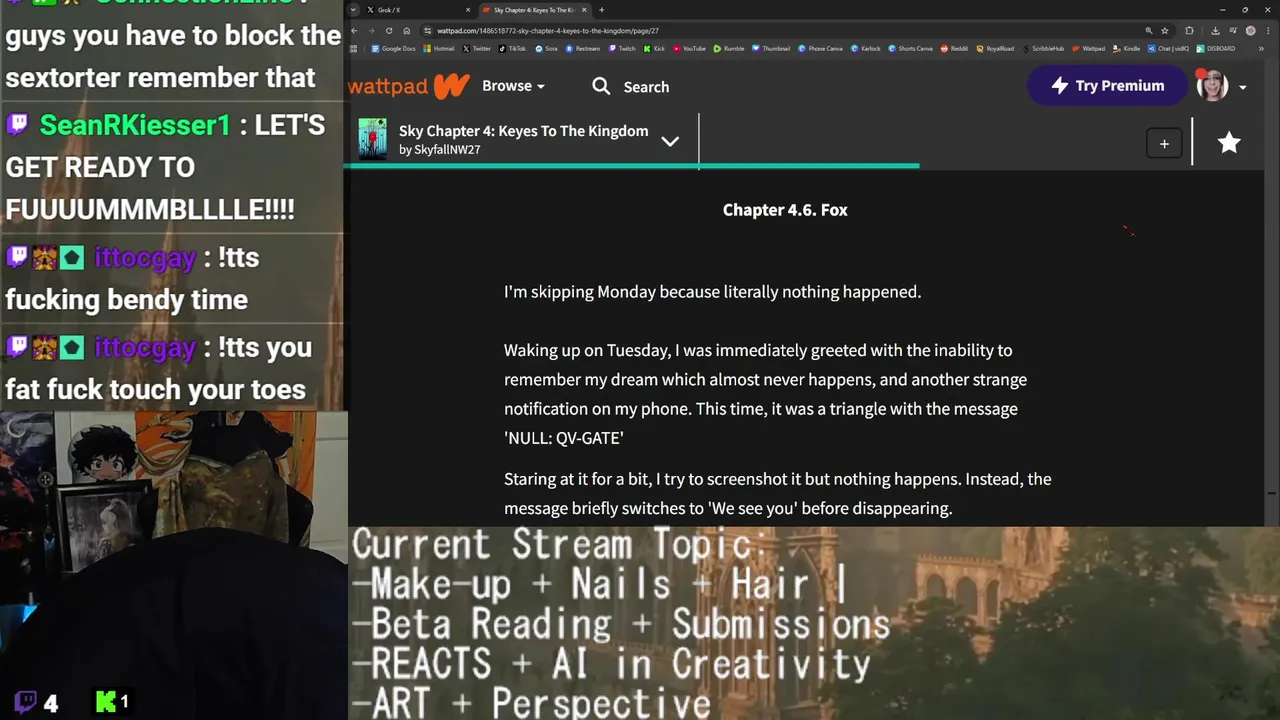Open the Twitter bookmark

click(x=476, y=49)
